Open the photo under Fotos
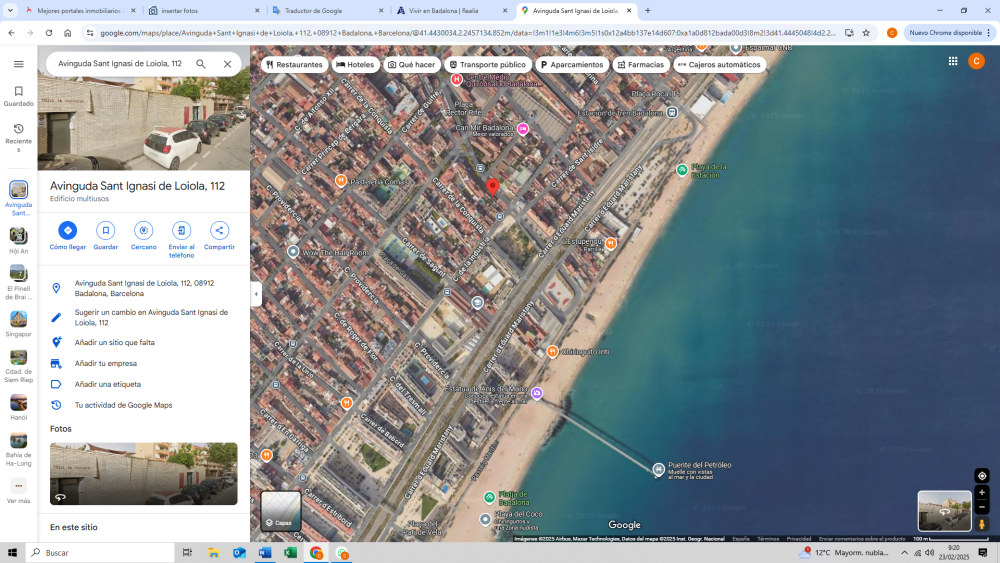This screenshot has width=1000, height=563. (x=143, y=474)
